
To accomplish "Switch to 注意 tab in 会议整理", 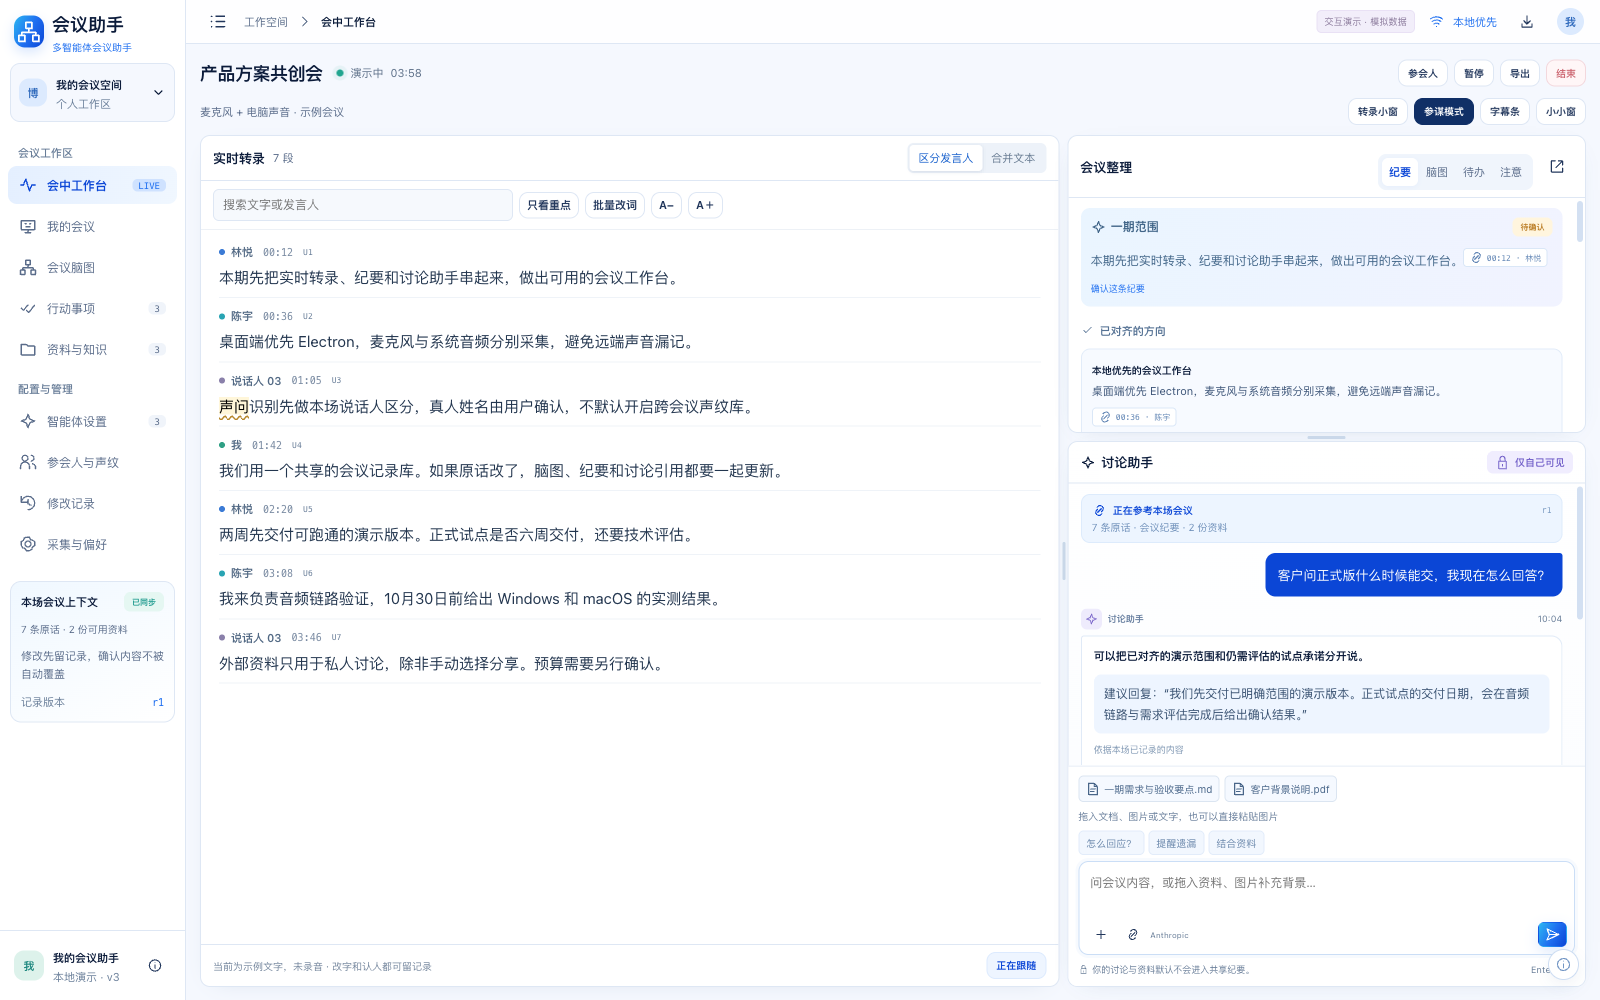I will [x=1510, y=172].
